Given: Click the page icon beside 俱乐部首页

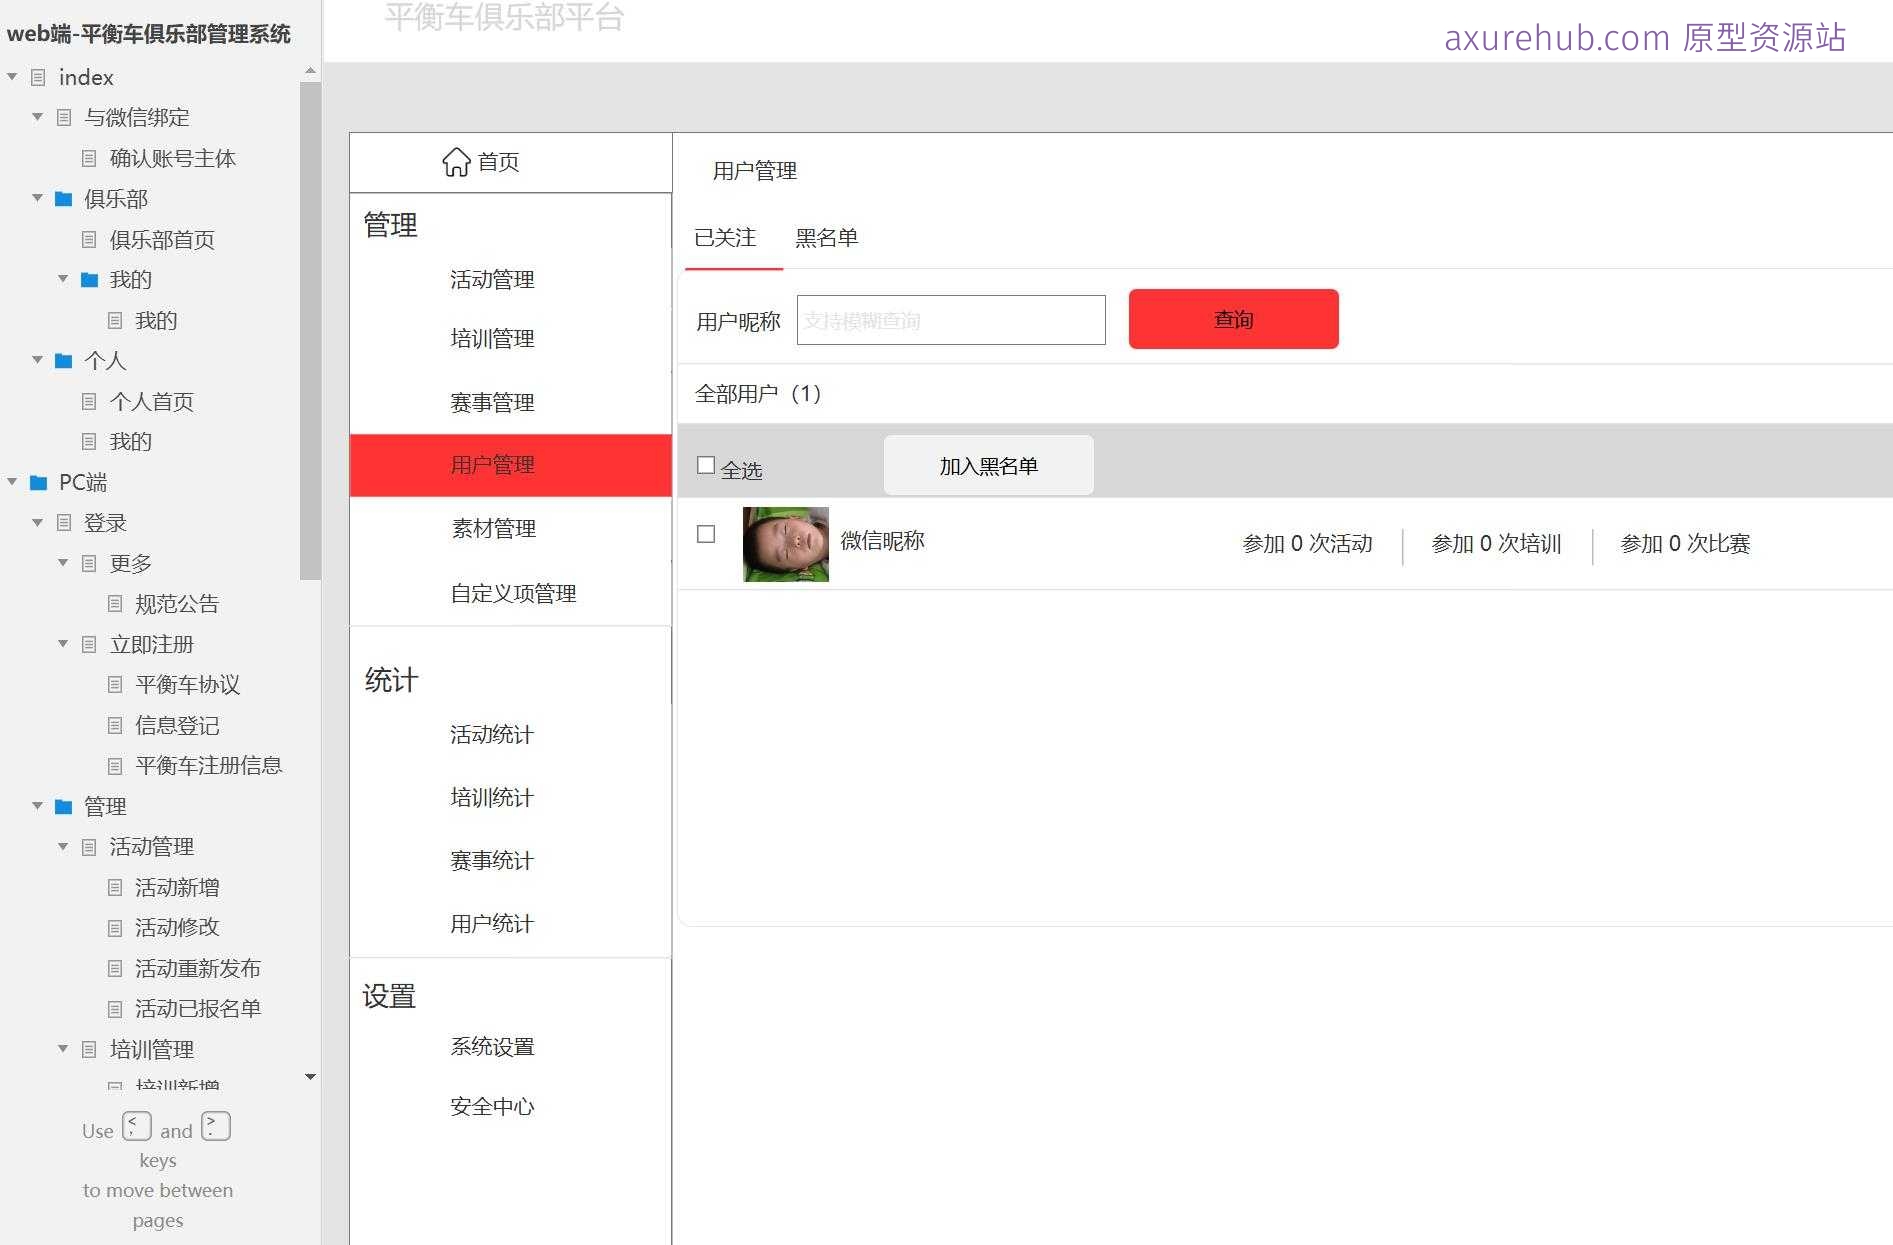Looking at the screenshot, I should tap(89, 239).
